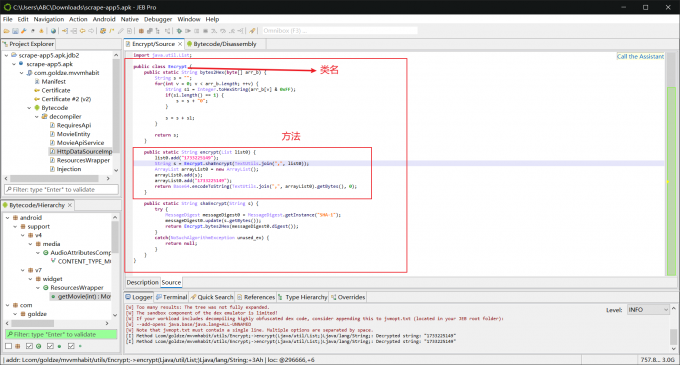
Task: Collapse the com.goldze.mvvmhabit node
Action: [x=21, y=73]
